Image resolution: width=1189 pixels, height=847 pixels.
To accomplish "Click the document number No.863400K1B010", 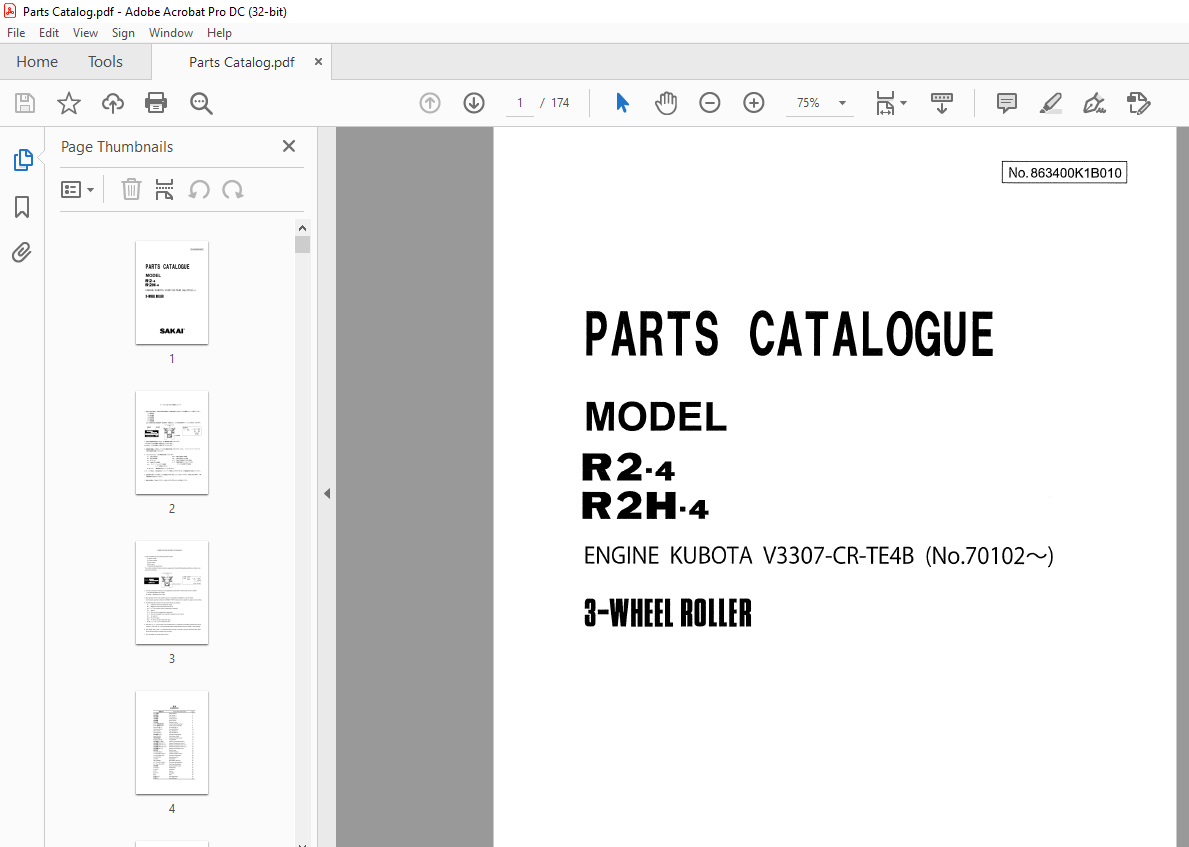I will click(x=1065, y=173).
